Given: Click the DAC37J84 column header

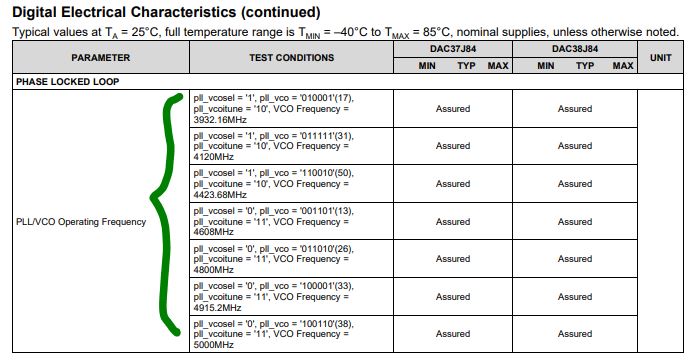Looking at the screenshot, I should click(x=453, y=49).
